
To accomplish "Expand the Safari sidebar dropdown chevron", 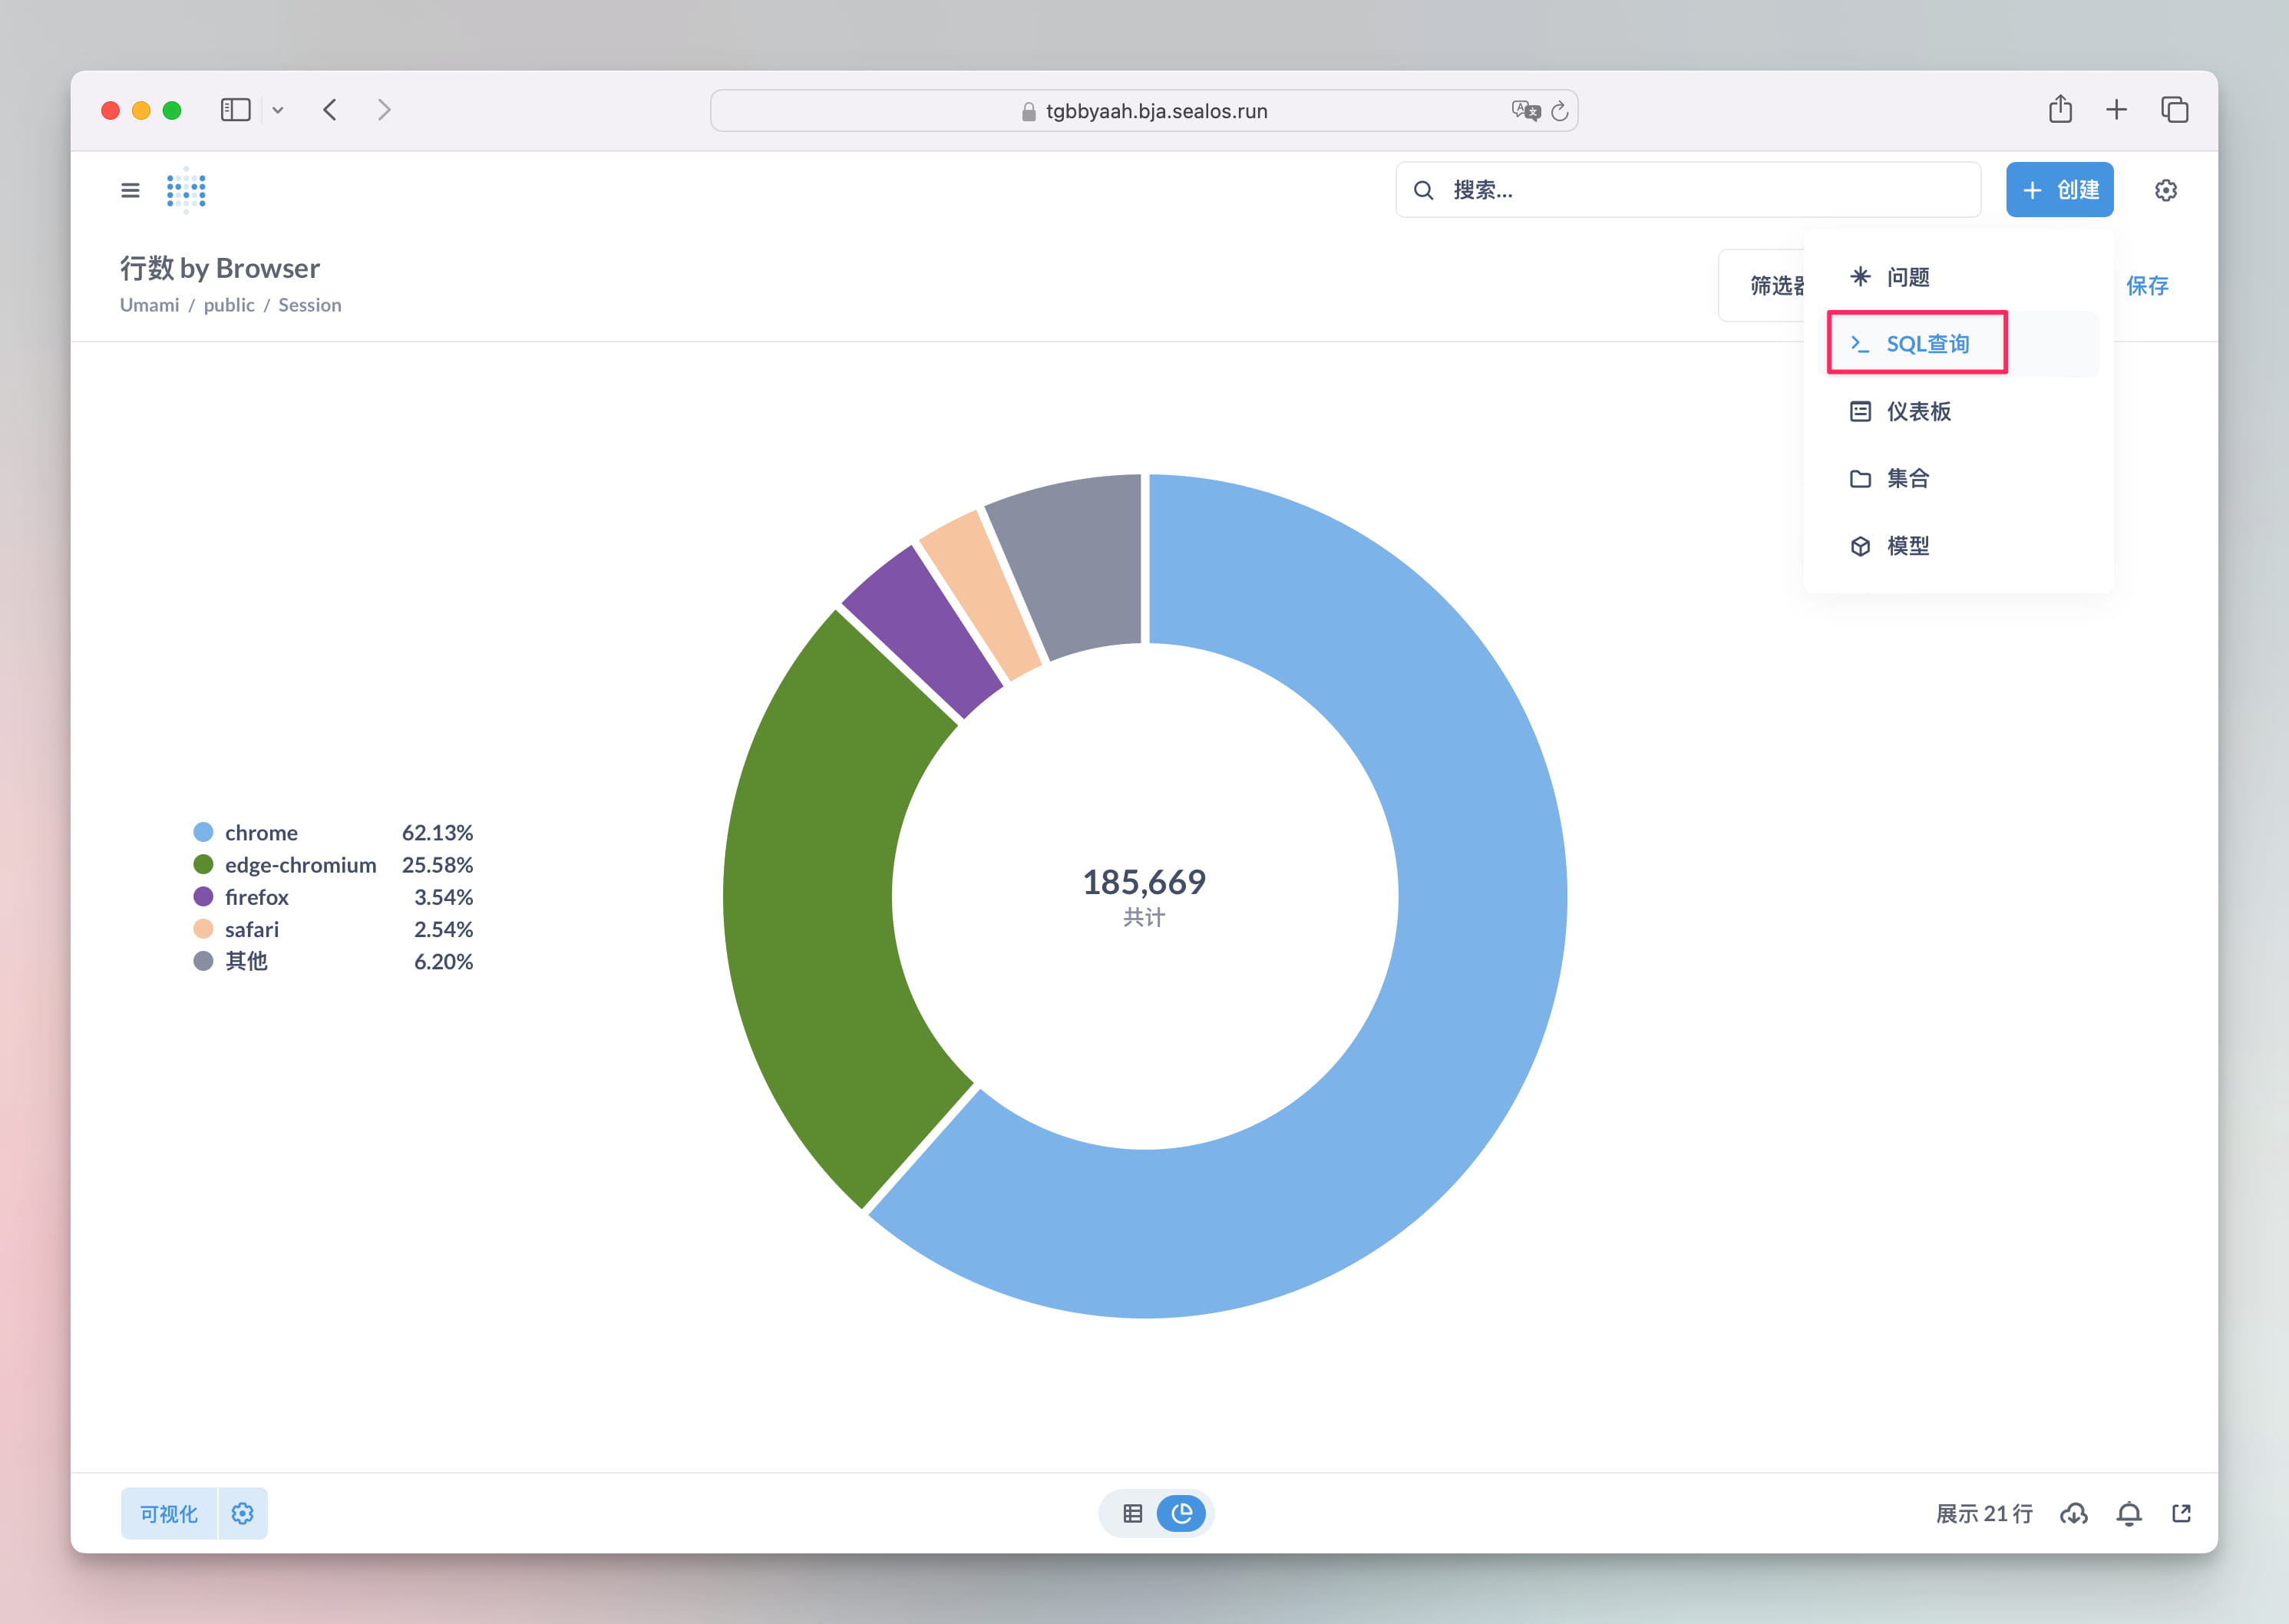I will (278, 110).
